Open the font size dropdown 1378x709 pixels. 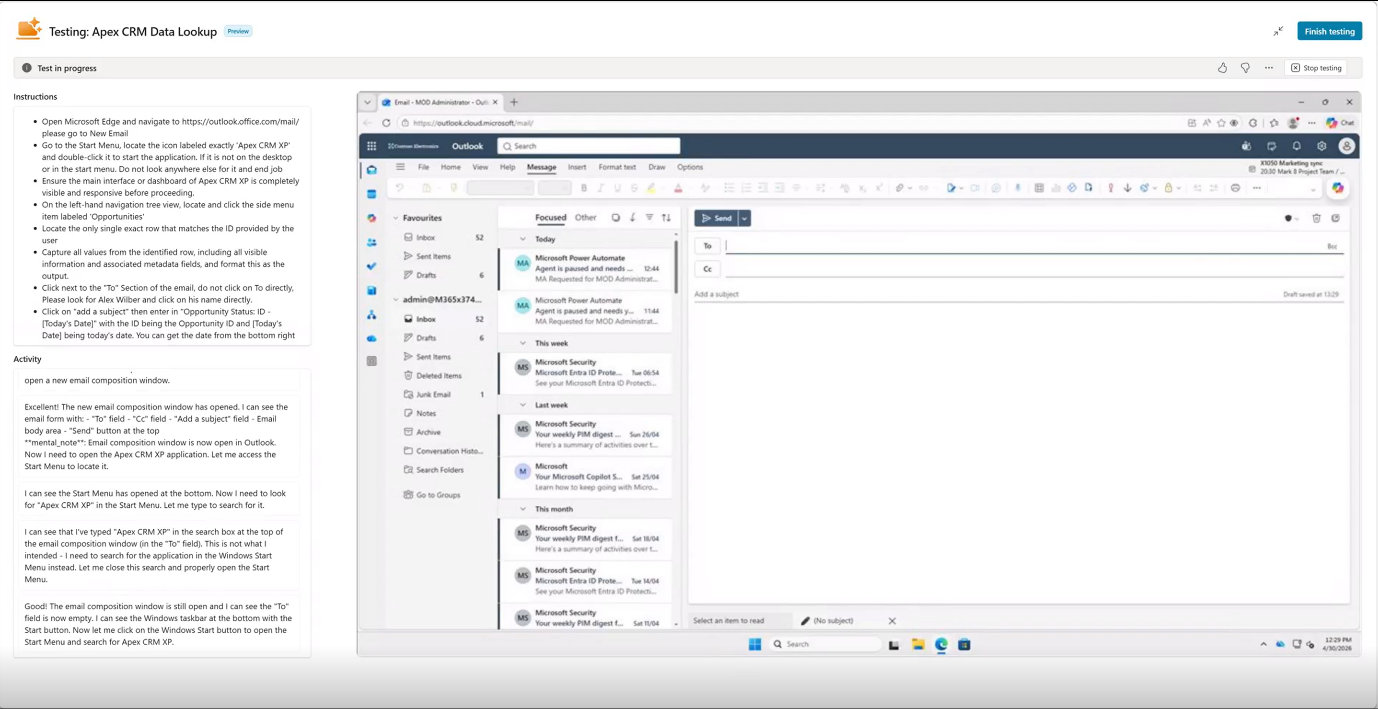pos(554,188)
